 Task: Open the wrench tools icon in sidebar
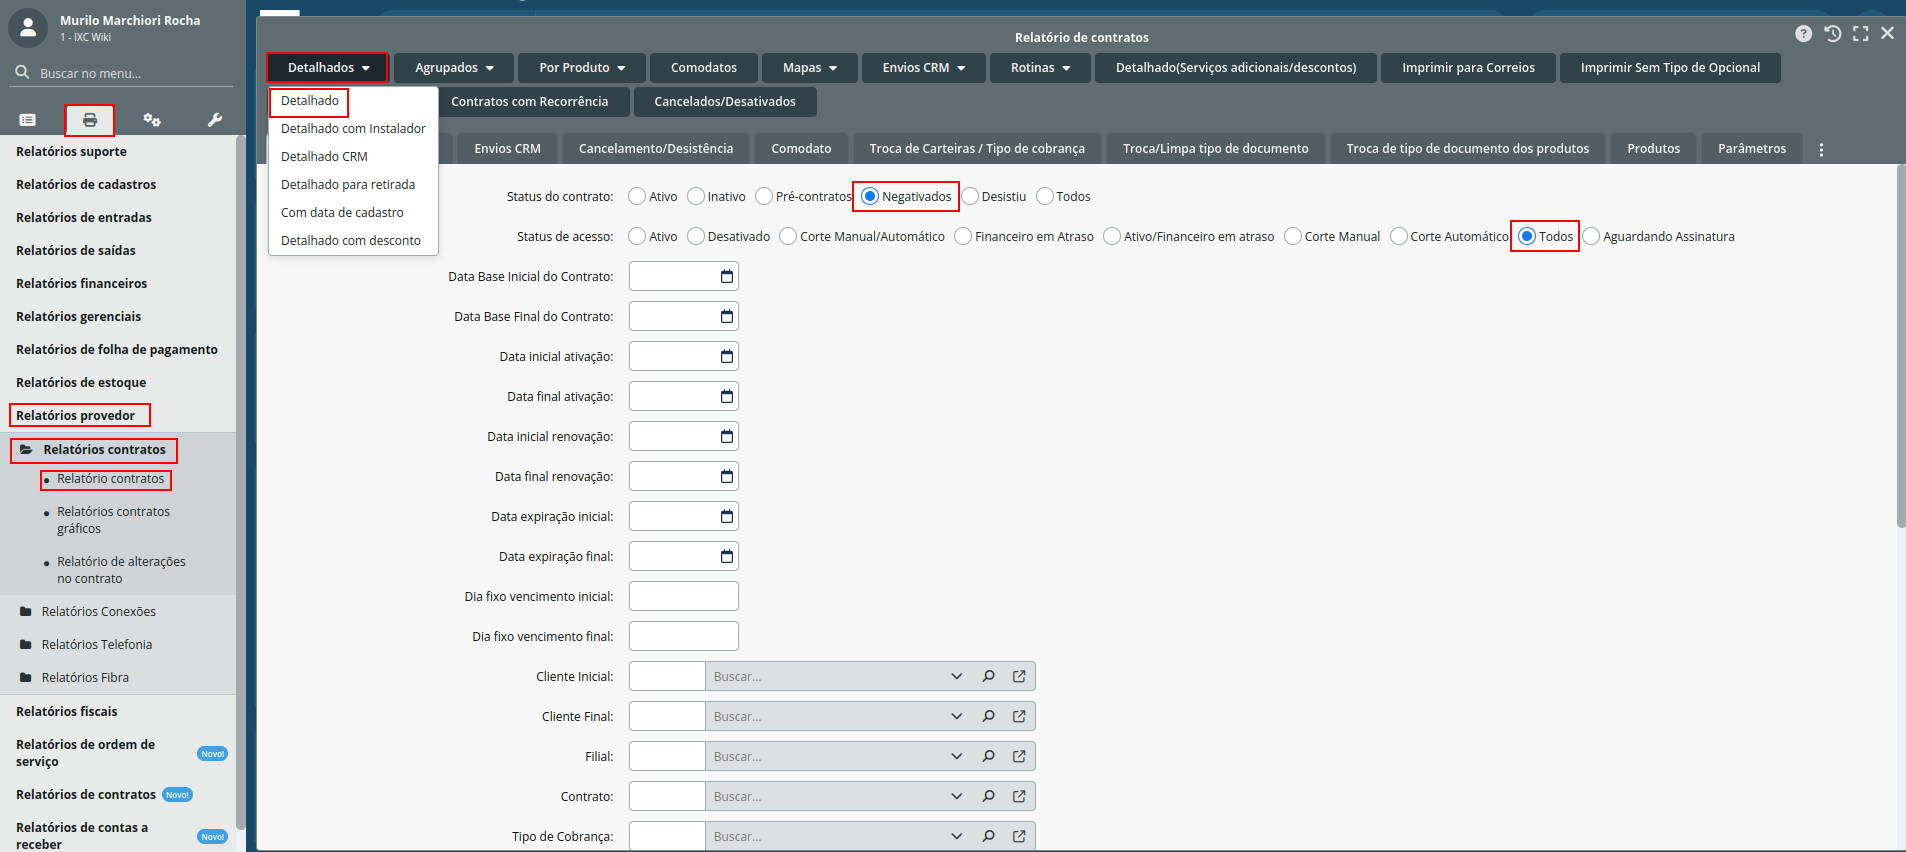click(x=214, y=120)
